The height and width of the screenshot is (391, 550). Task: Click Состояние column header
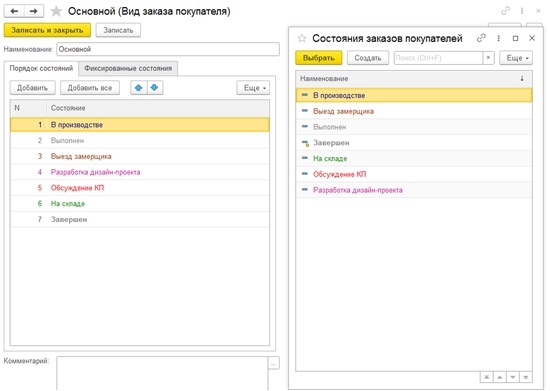(x=158, y=108)
